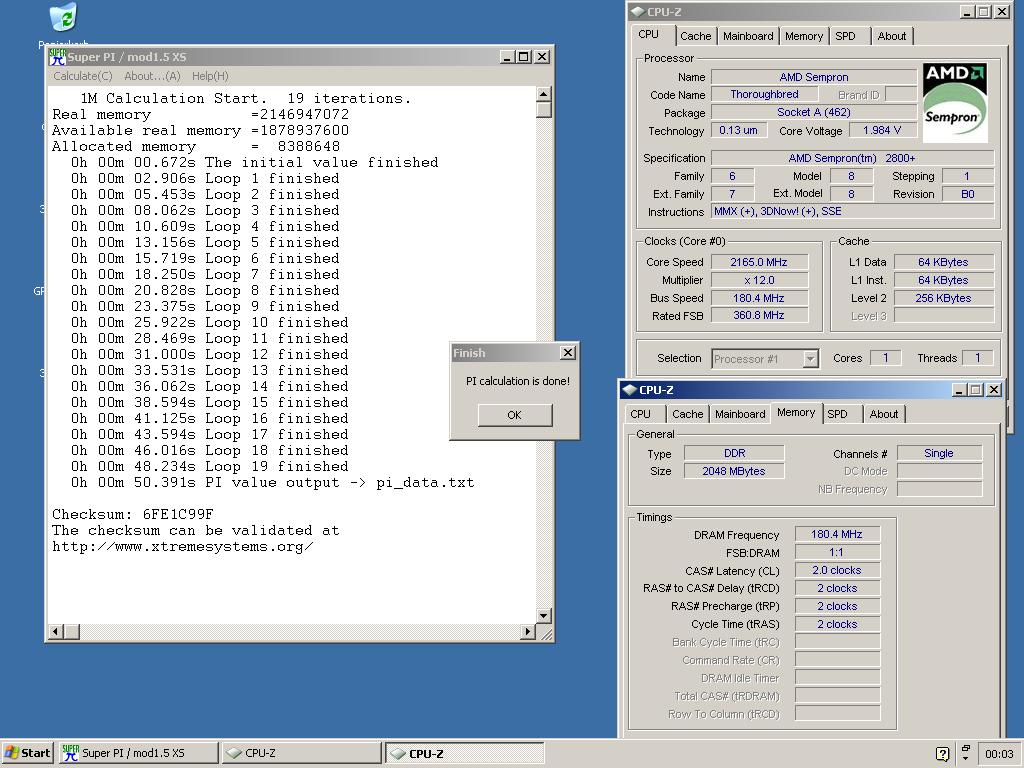Click the Windows Start button

27,753
